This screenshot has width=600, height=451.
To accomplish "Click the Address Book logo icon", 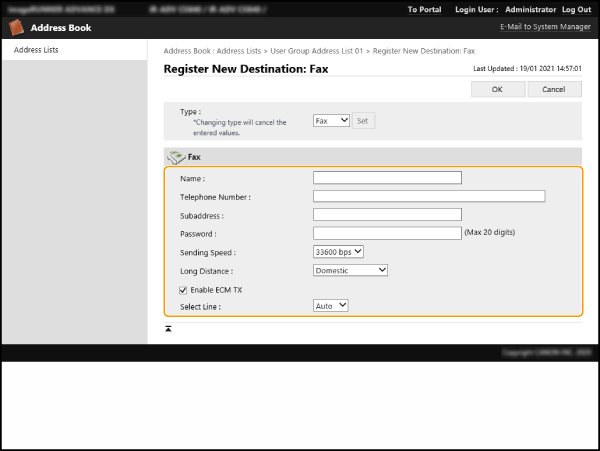I will coord(16,28).
